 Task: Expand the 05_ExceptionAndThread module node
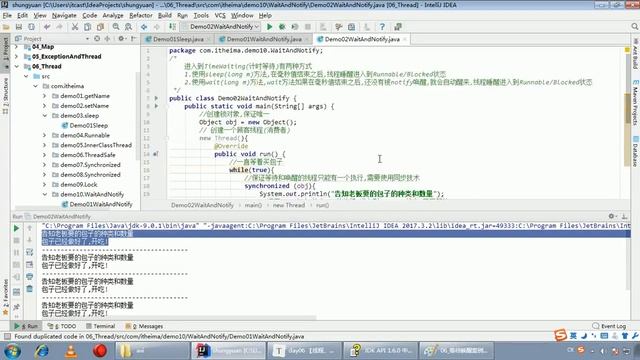point(17,56)
